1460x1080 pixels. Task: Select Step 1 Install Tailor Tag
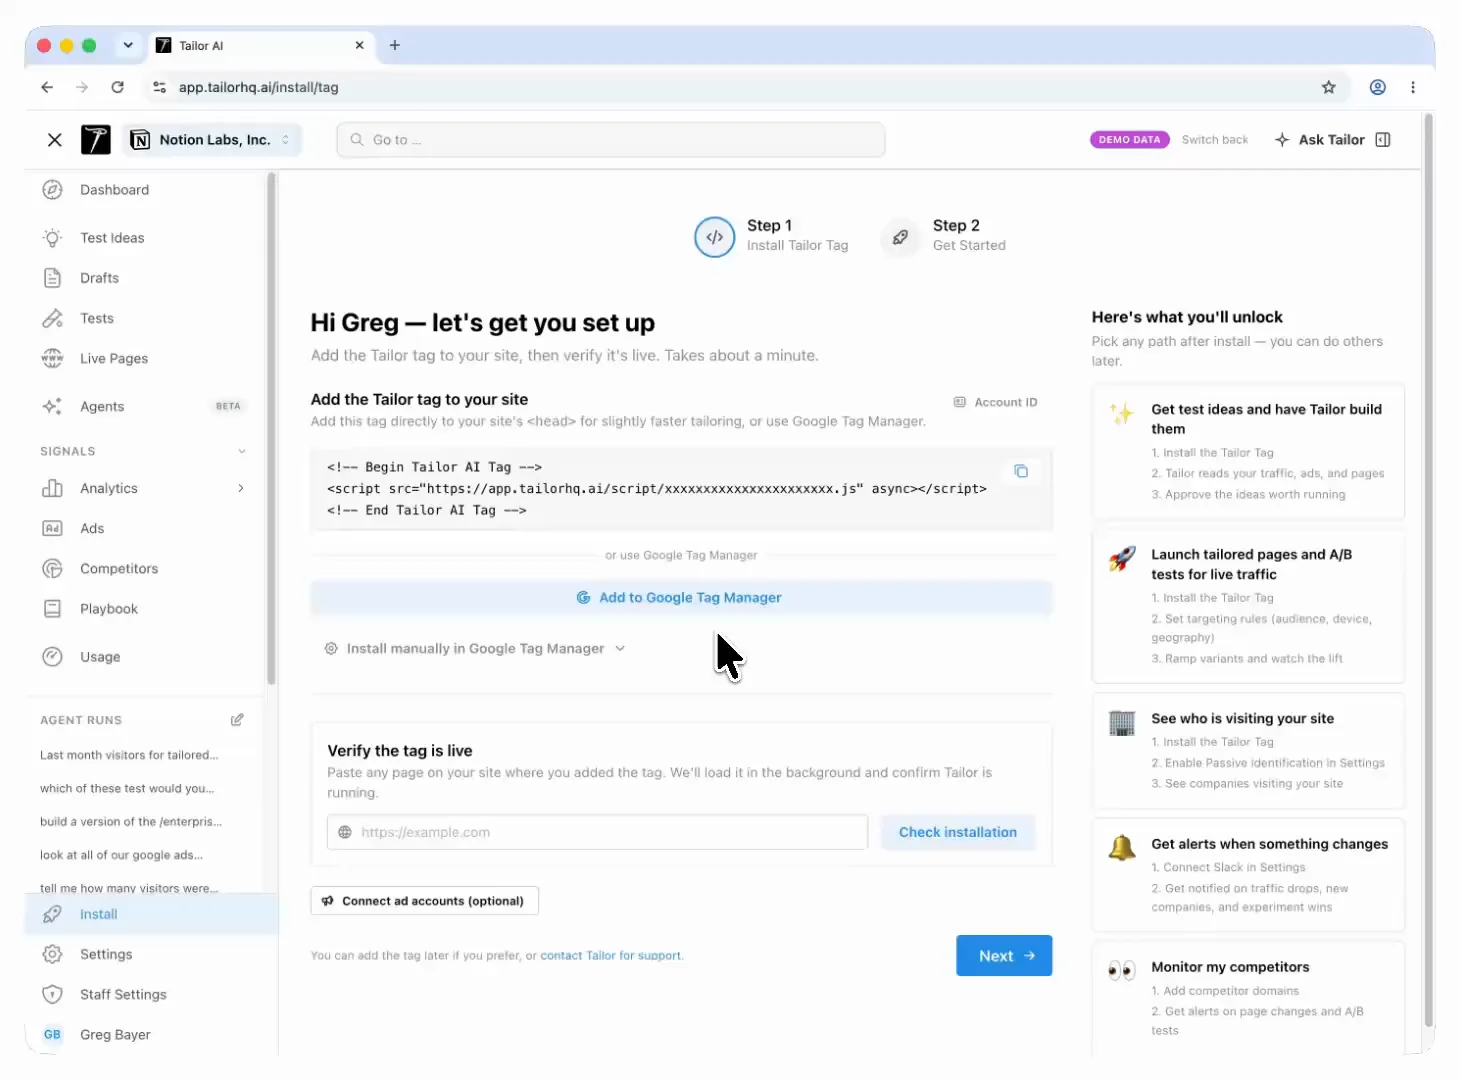pyautogui.click(x=771, y=236)
